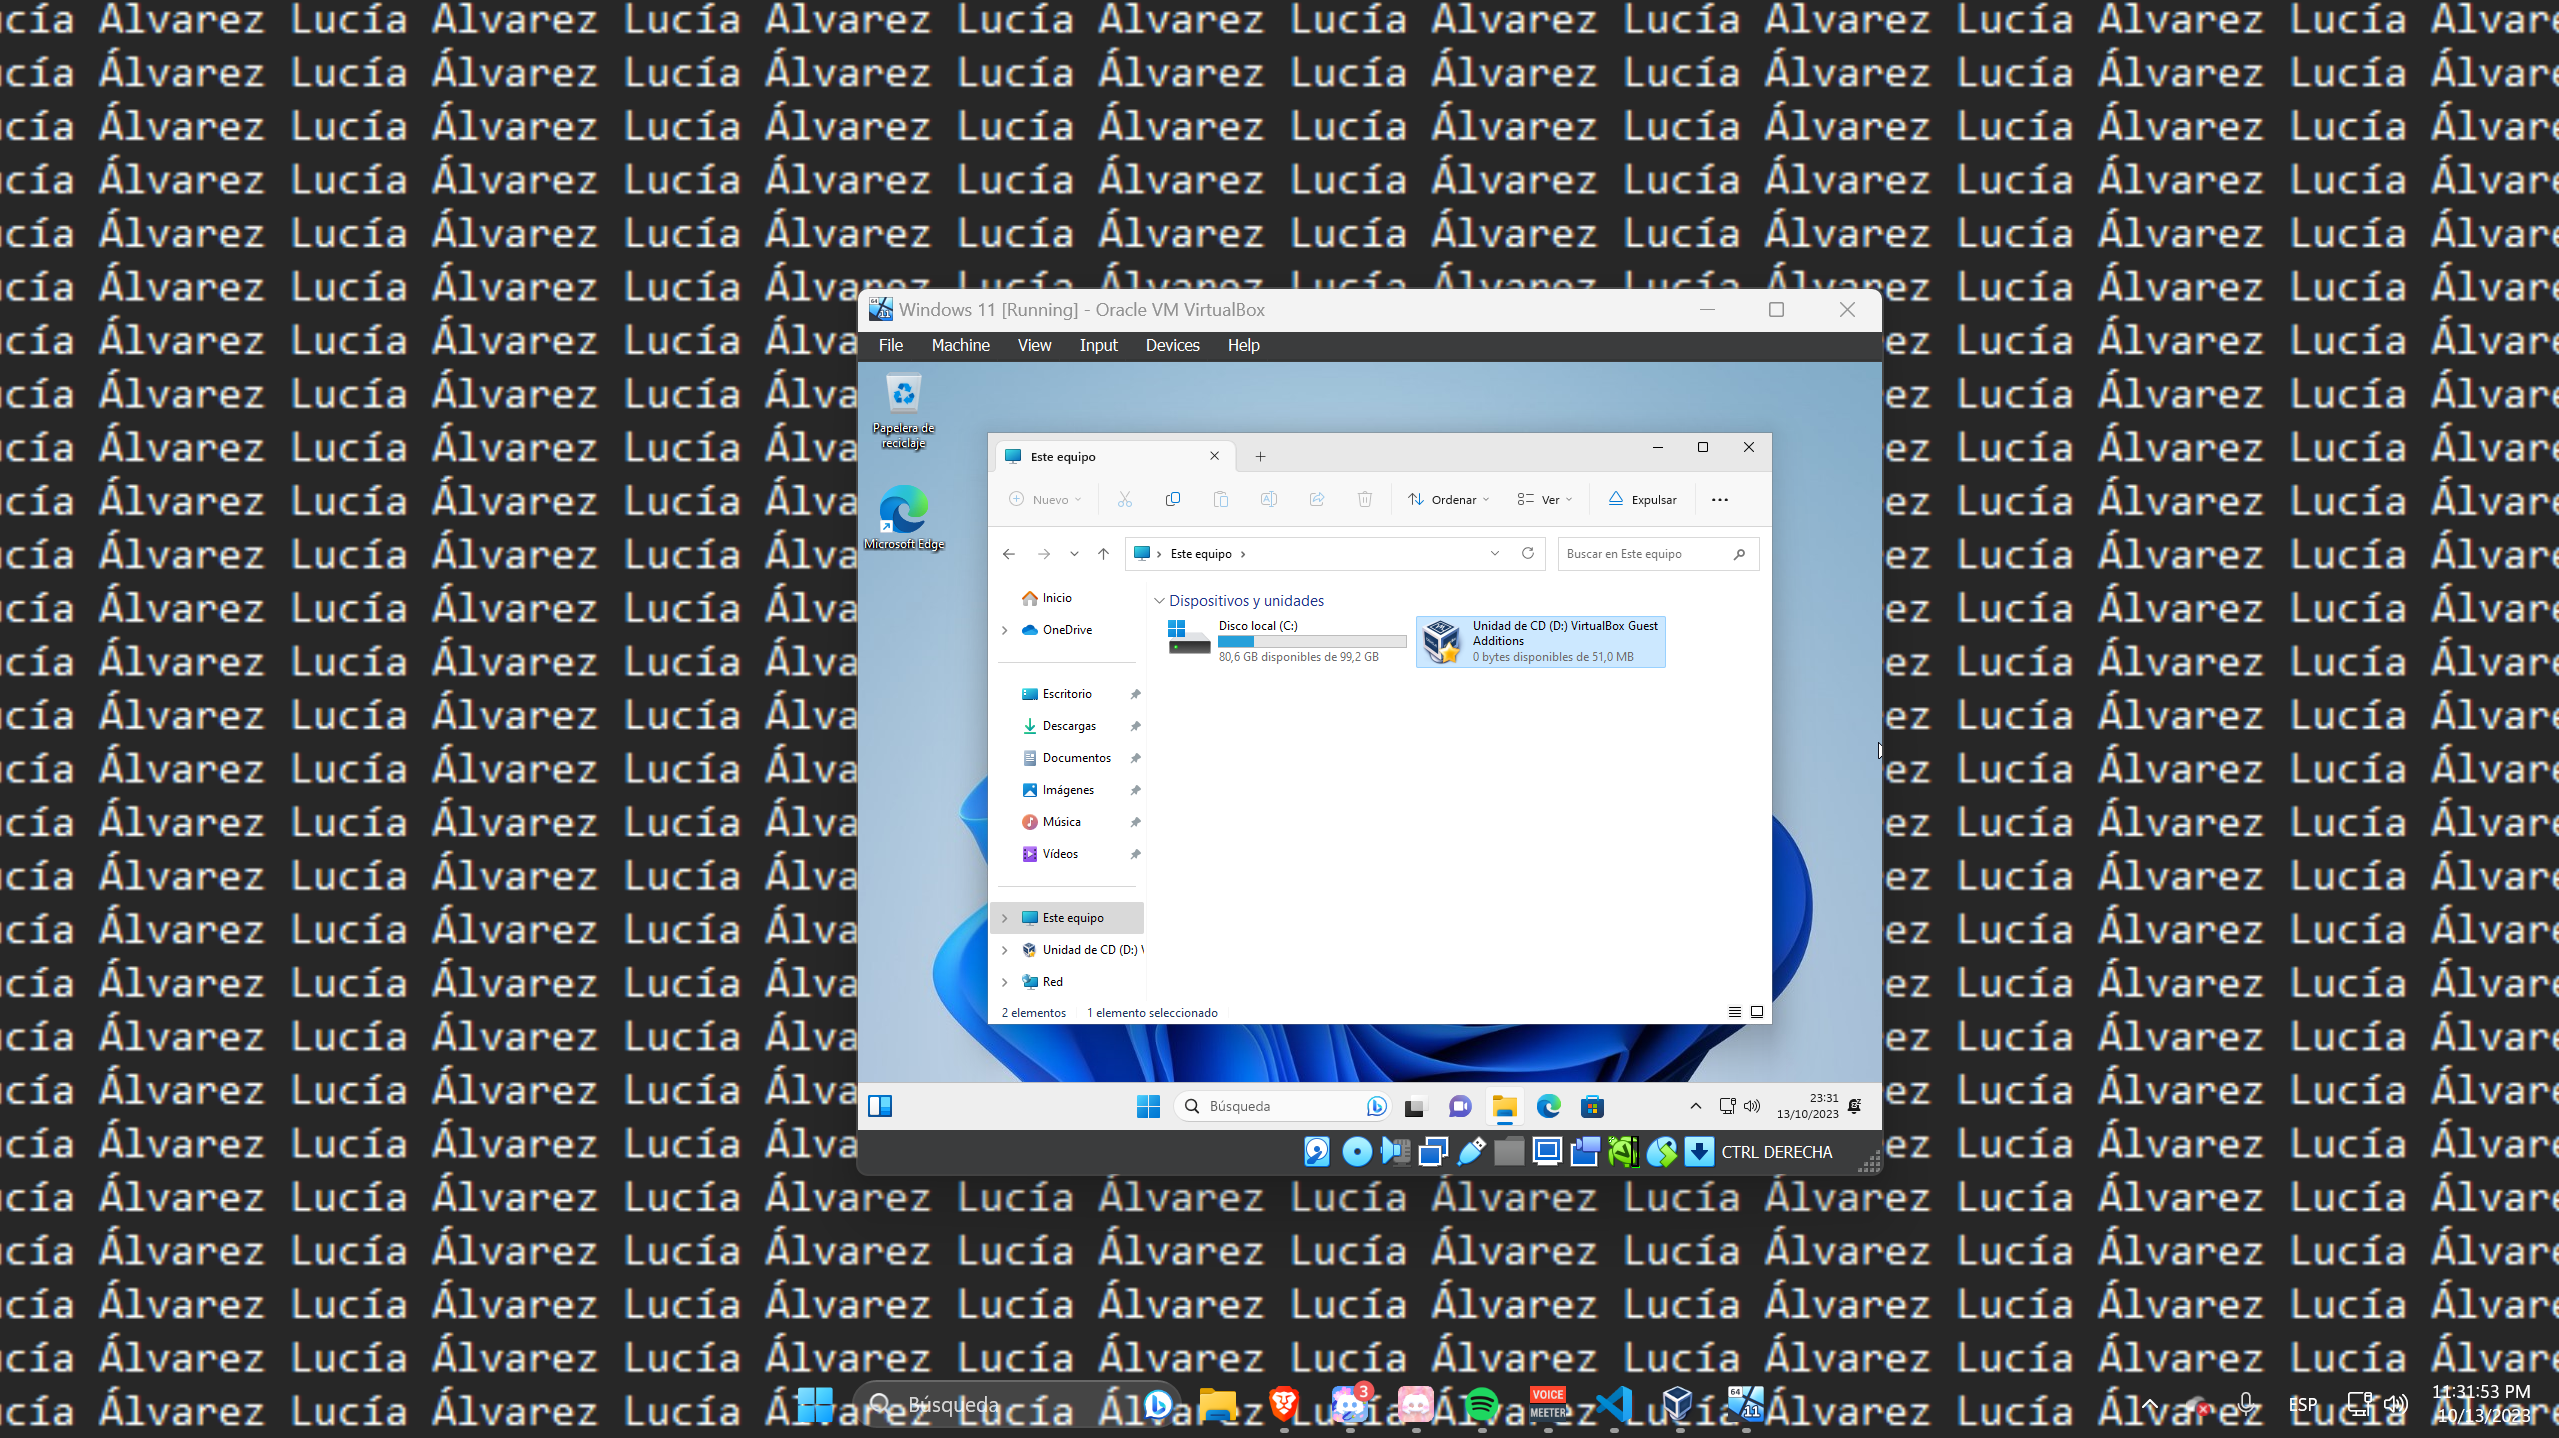Launch VoiceMeeter from the taskbar
This screenshot has width=2559, height=1438.
pos(1548,1404)
